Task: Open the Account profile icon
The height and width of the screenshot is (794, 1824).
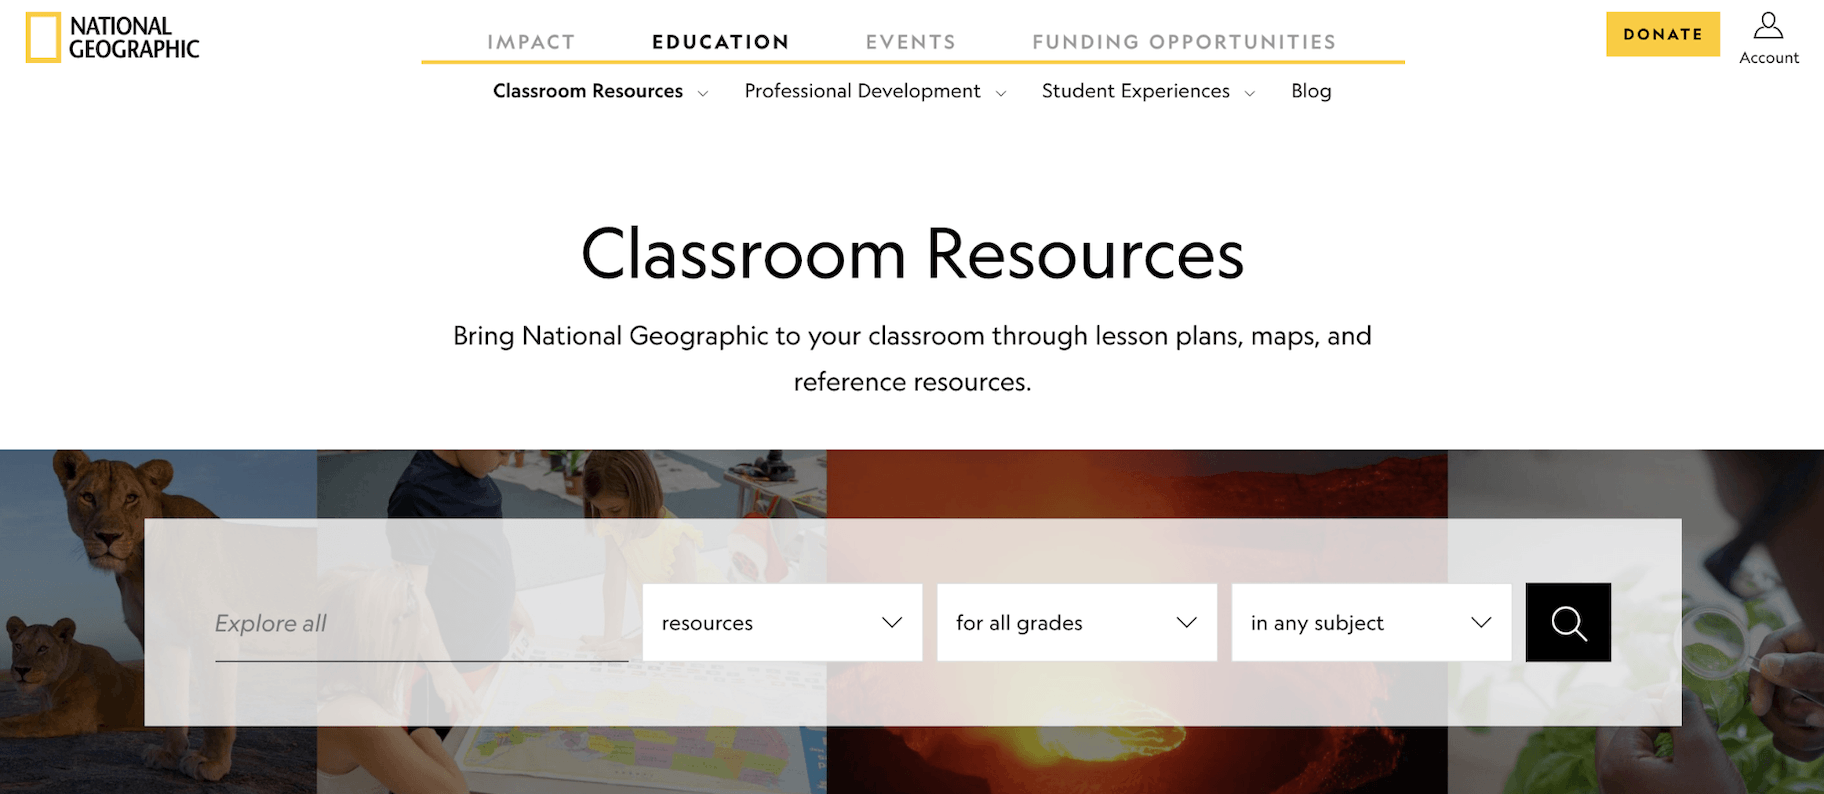Action: click(x=1768, y=26)
